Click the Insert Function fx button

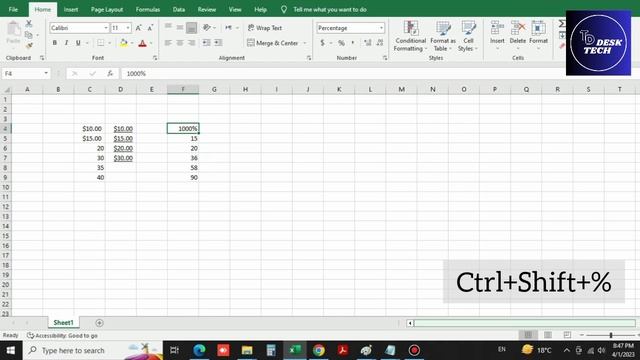coord(110,73)
